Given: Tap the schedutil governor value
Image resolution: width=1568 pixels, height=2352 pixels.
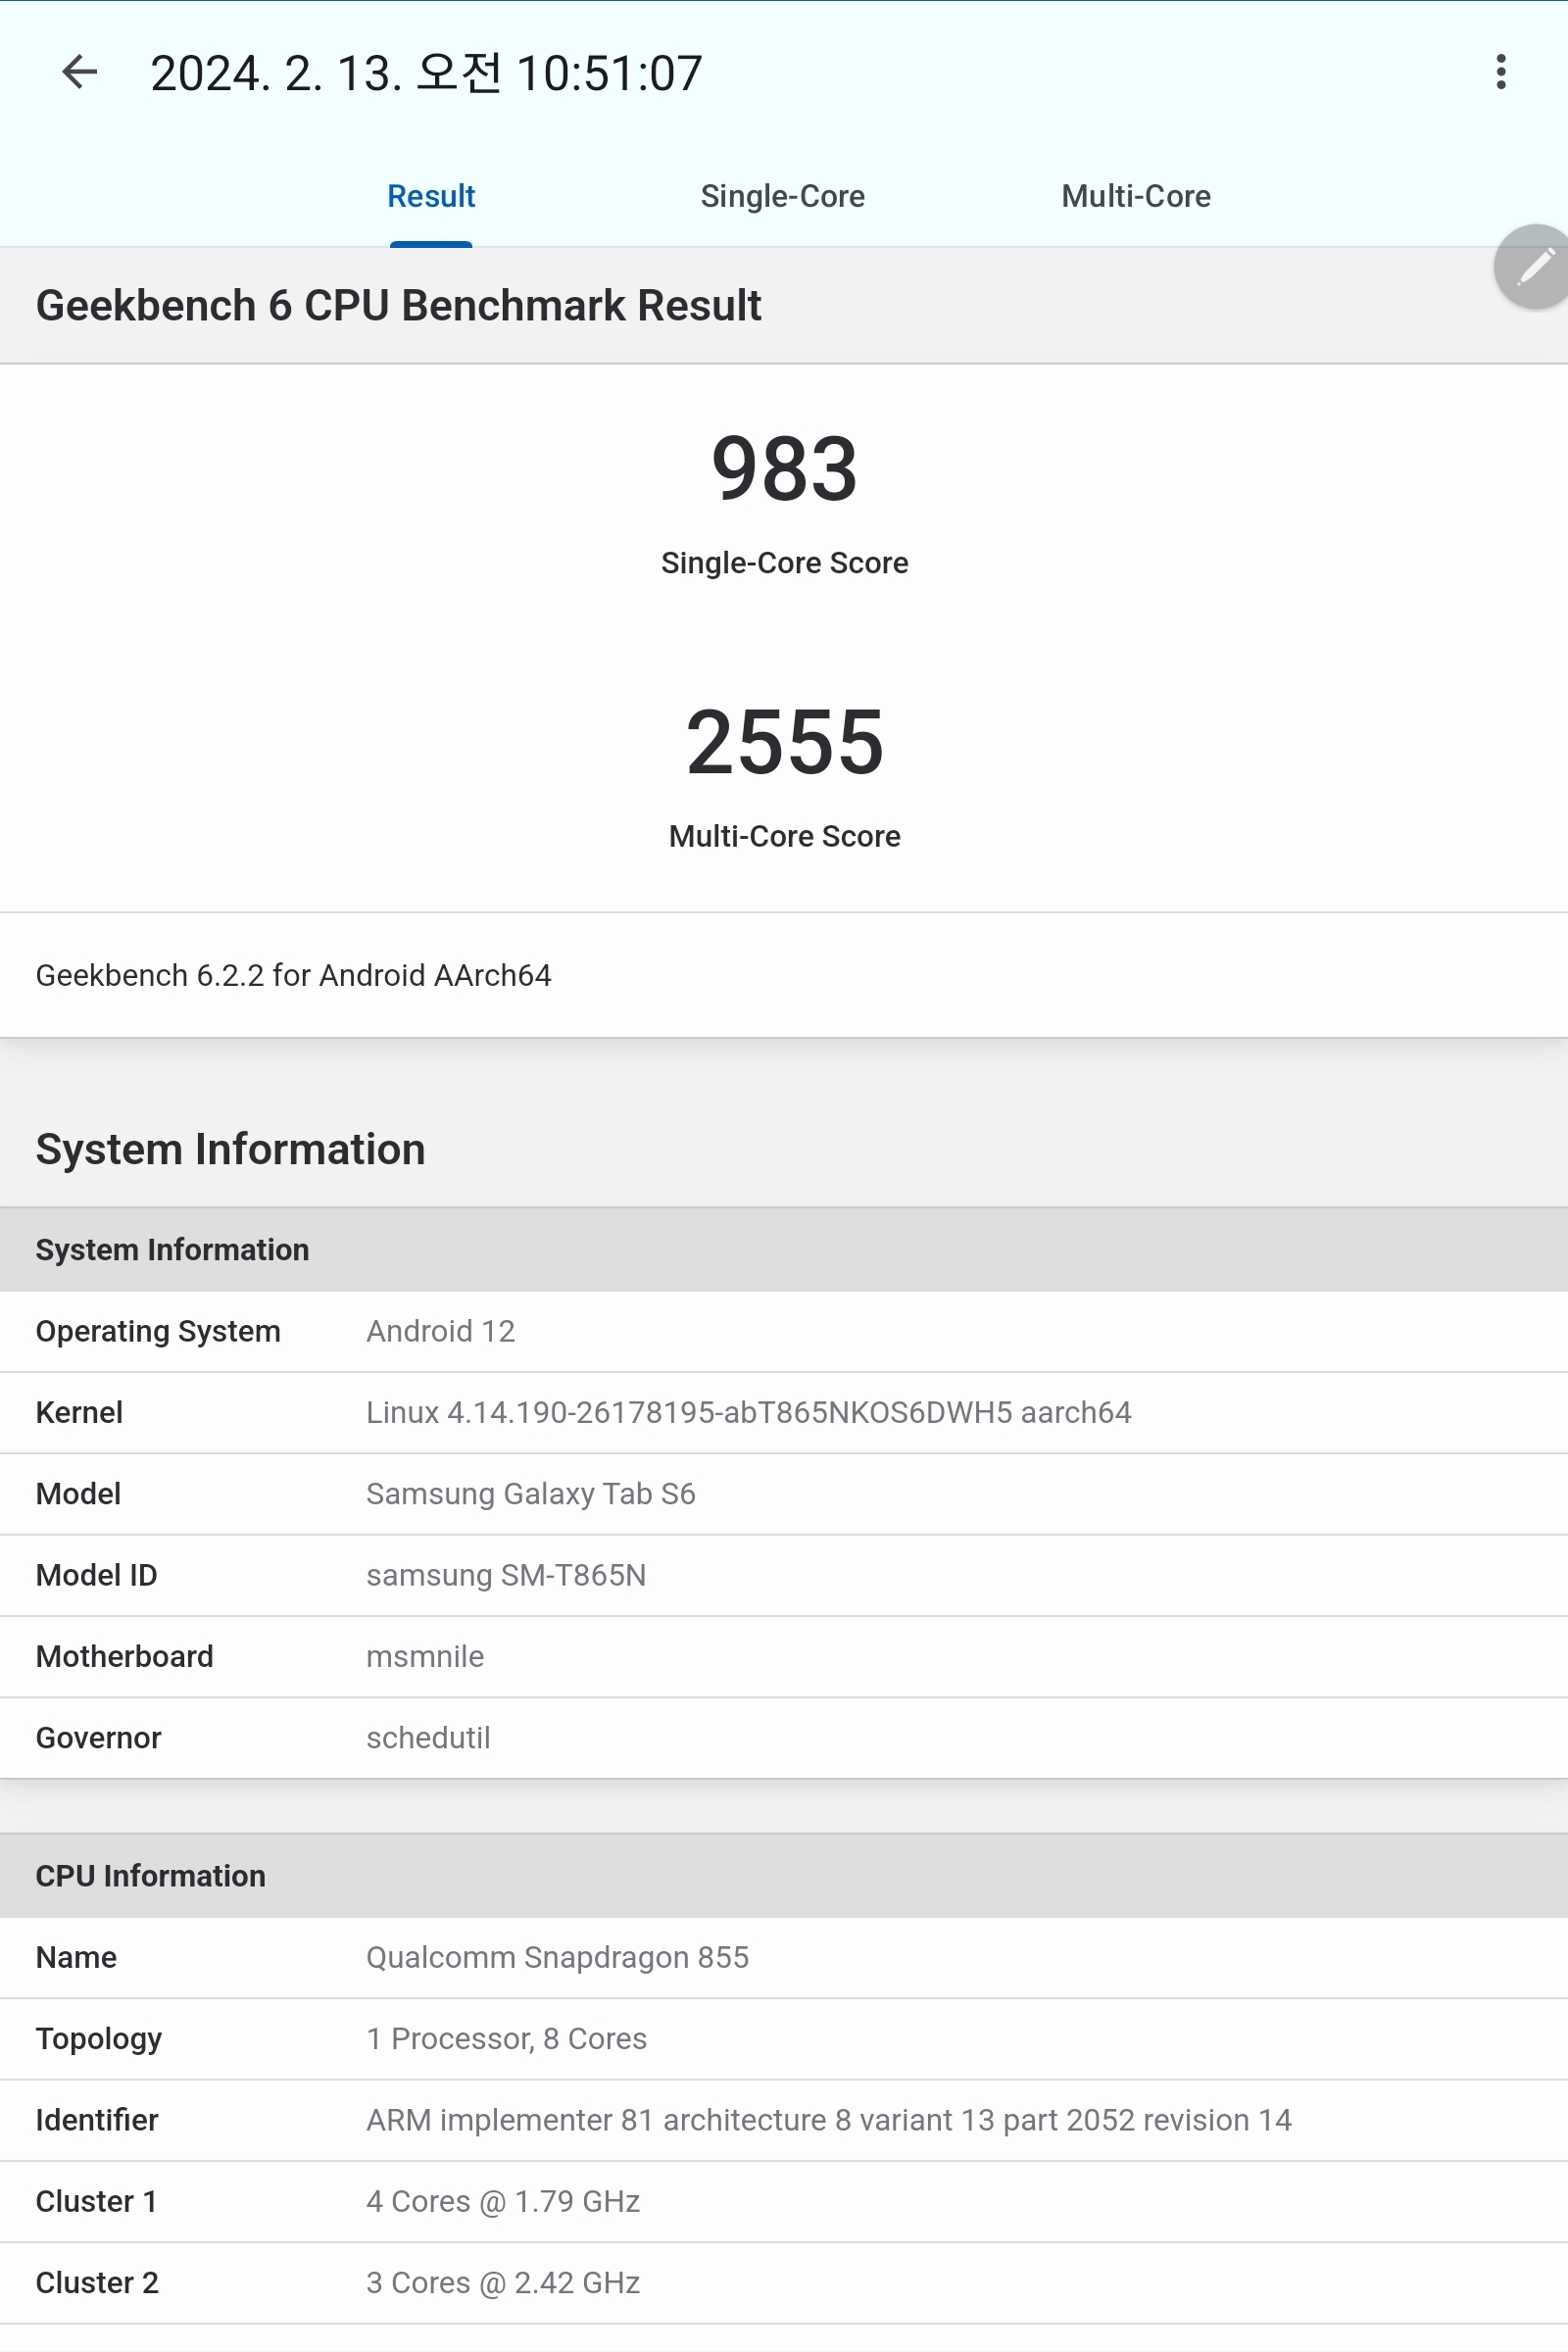Looking at the screenshot, I should (x=428, y=1737).
